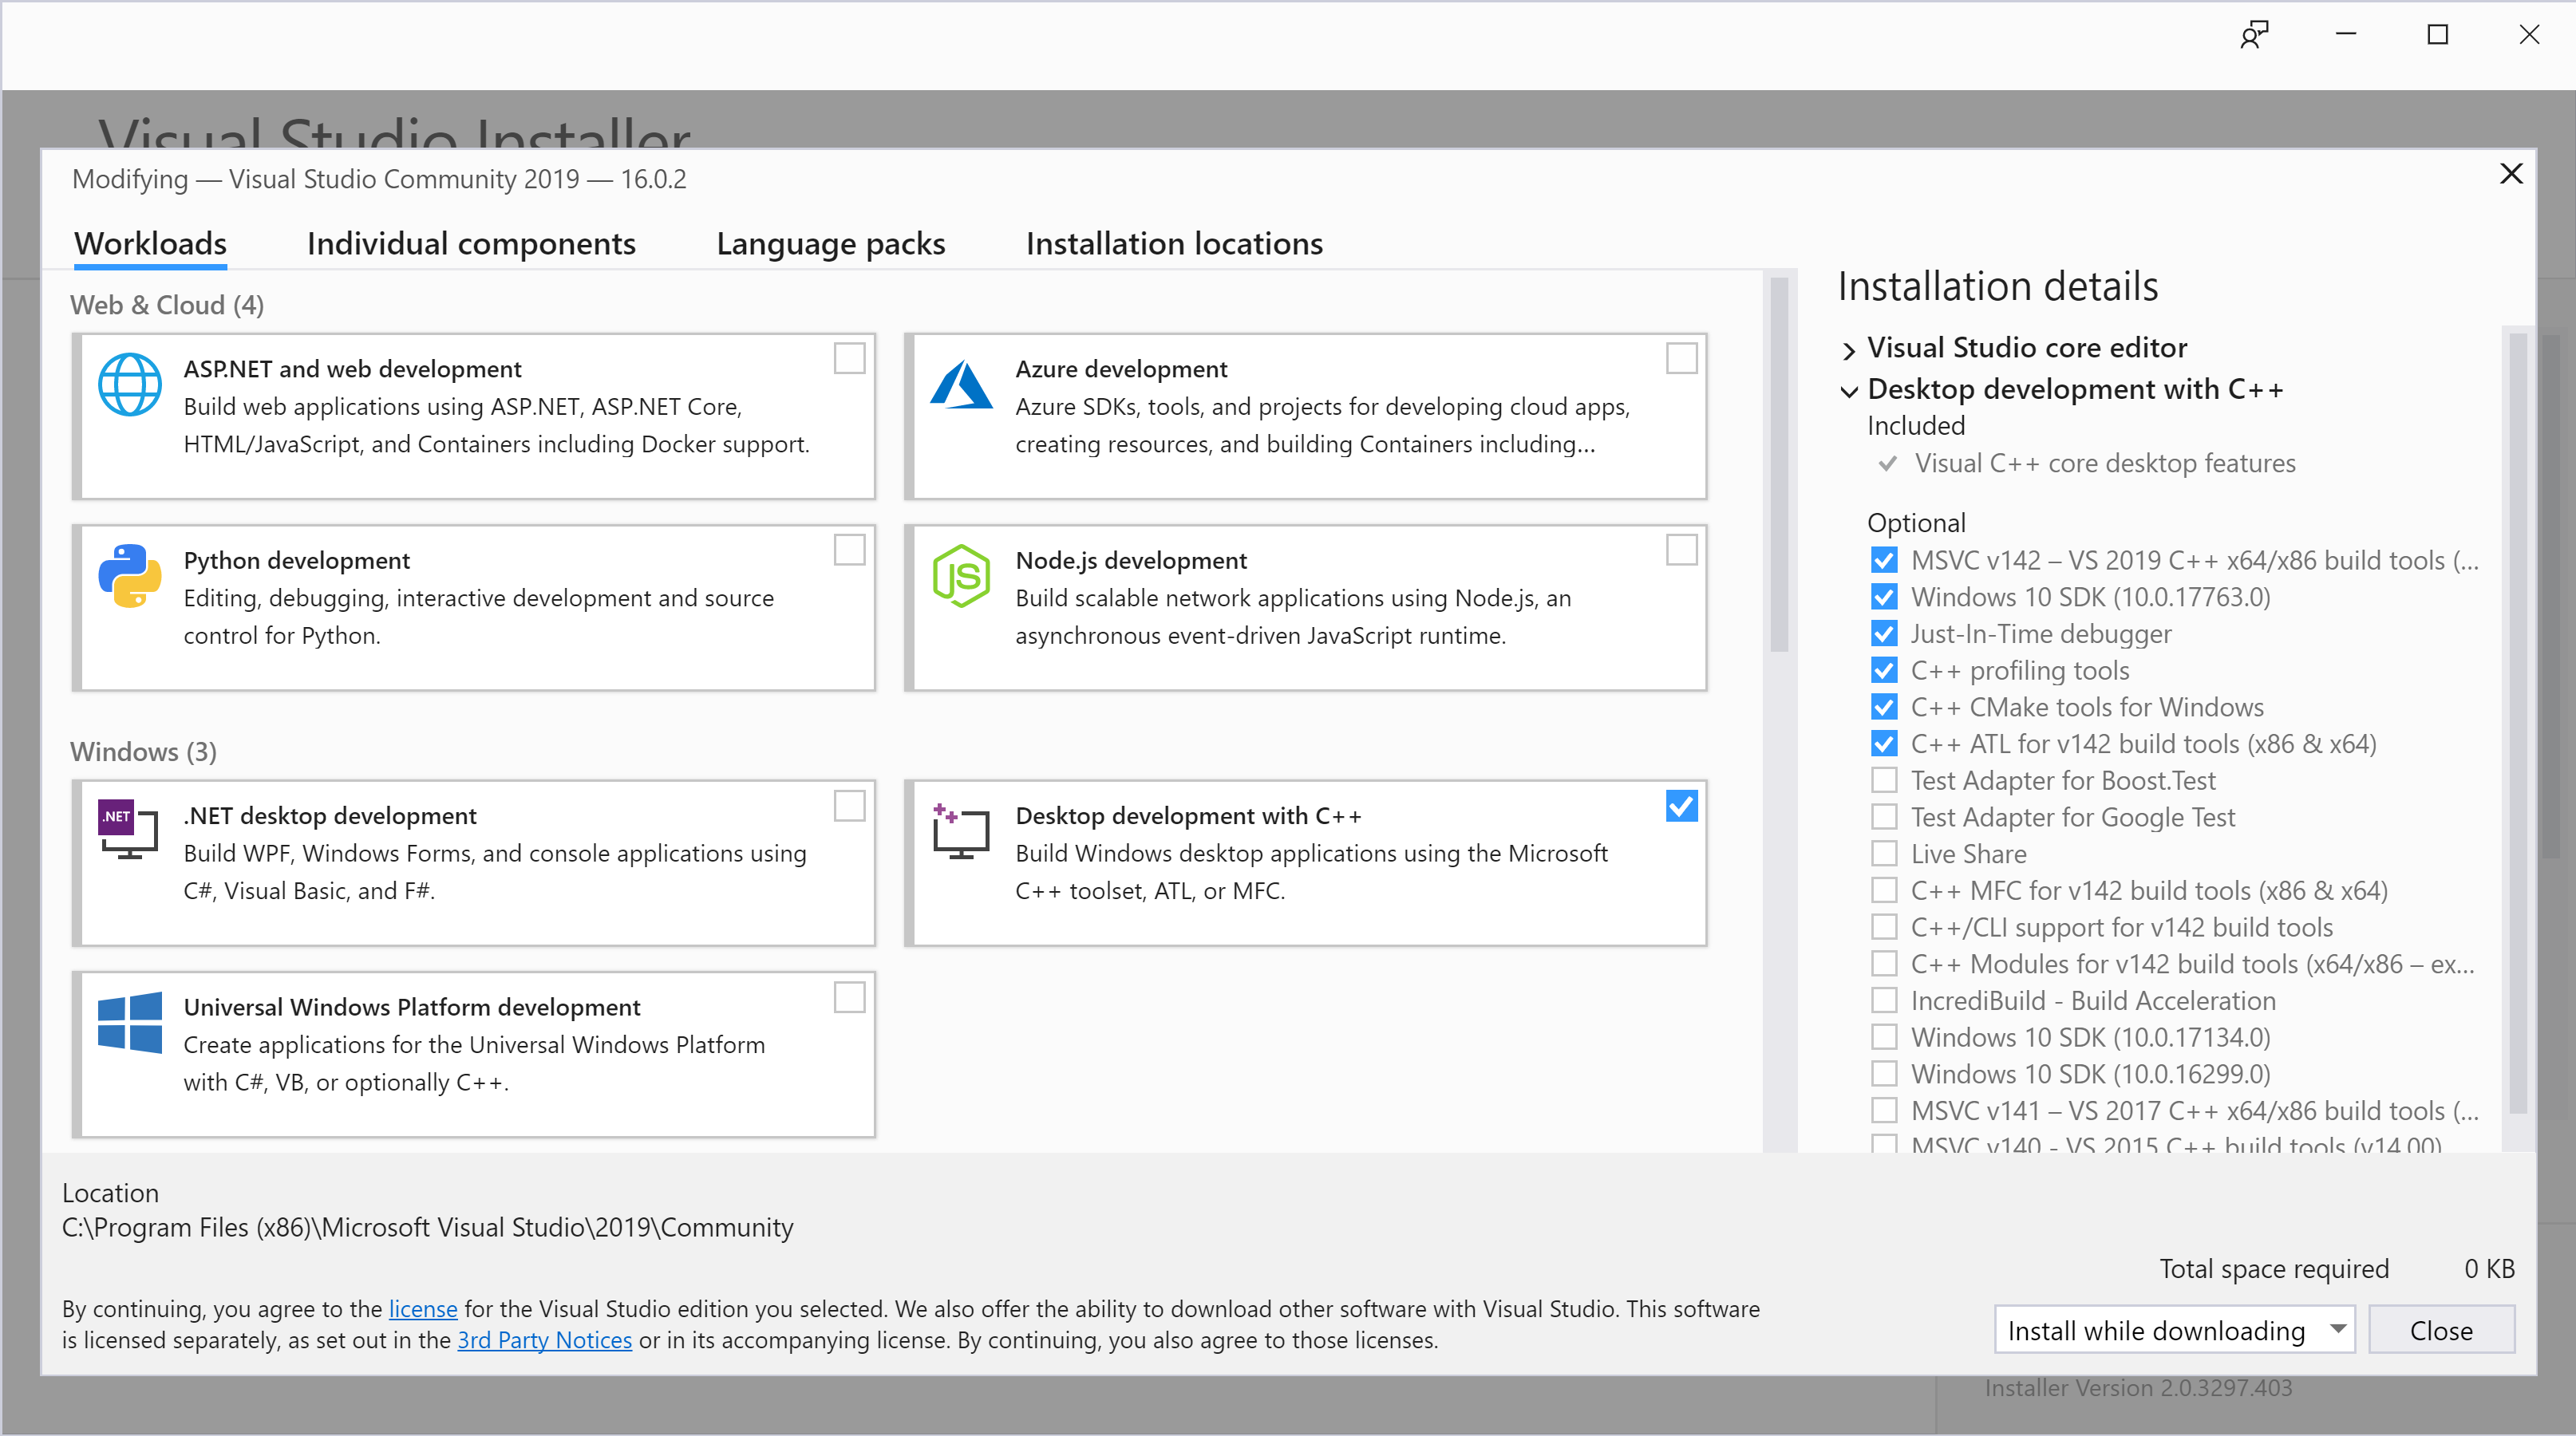This screenshot has height=1436, width=2576.
Task: Click the Azure development logo icon
Action: (x=961, y=385)
